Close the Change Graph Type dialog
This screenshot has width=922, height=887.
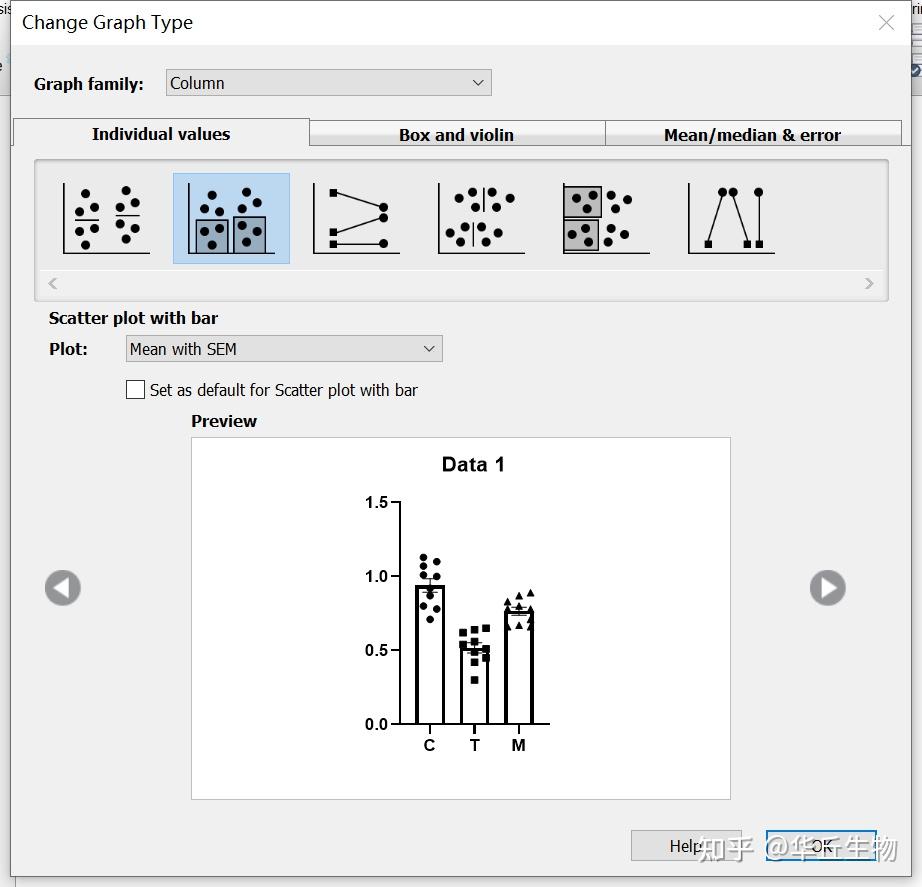886,22
